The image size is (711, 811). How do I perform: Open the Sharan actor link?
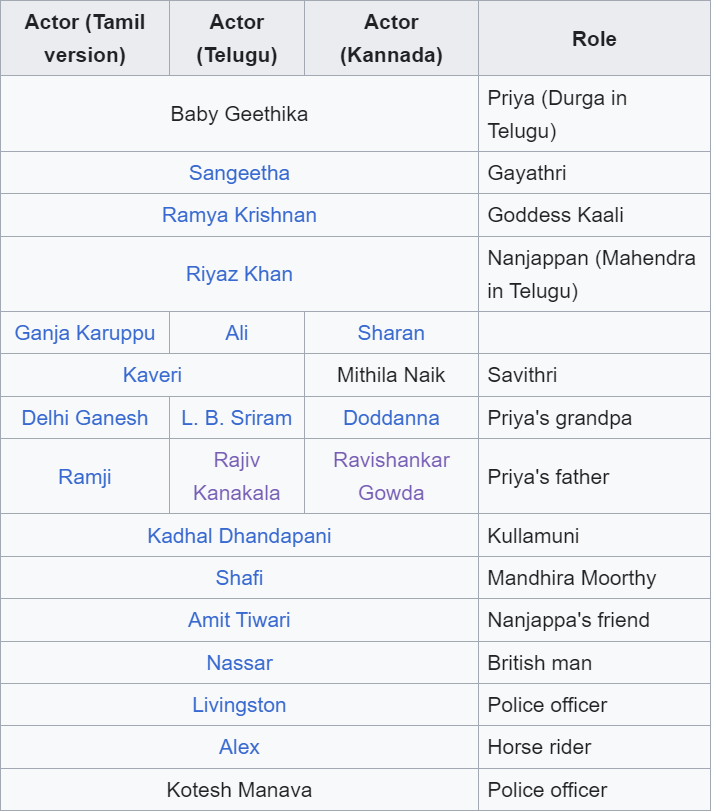[391, 333]
